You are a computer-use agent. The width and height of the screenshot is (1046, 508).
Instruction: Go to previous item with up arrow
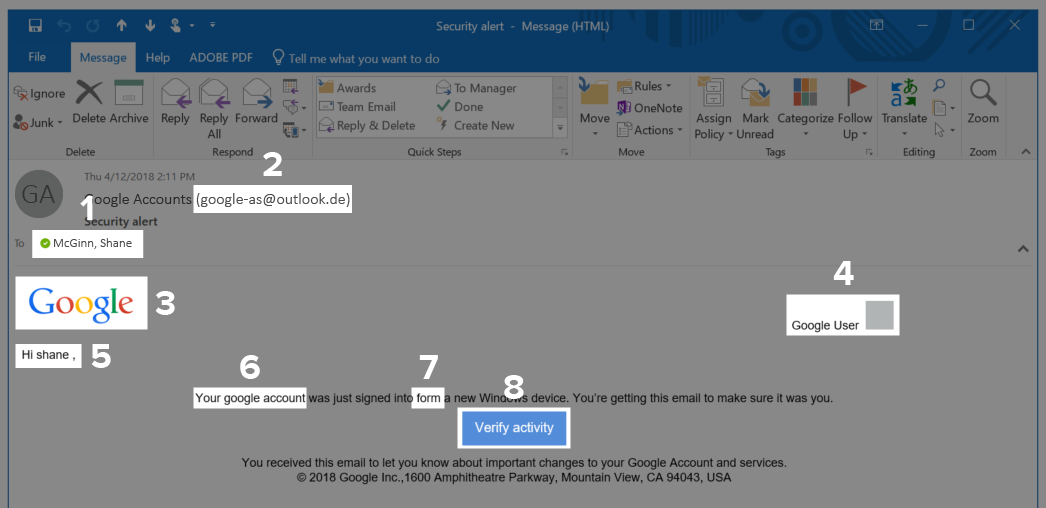point(121,26)
